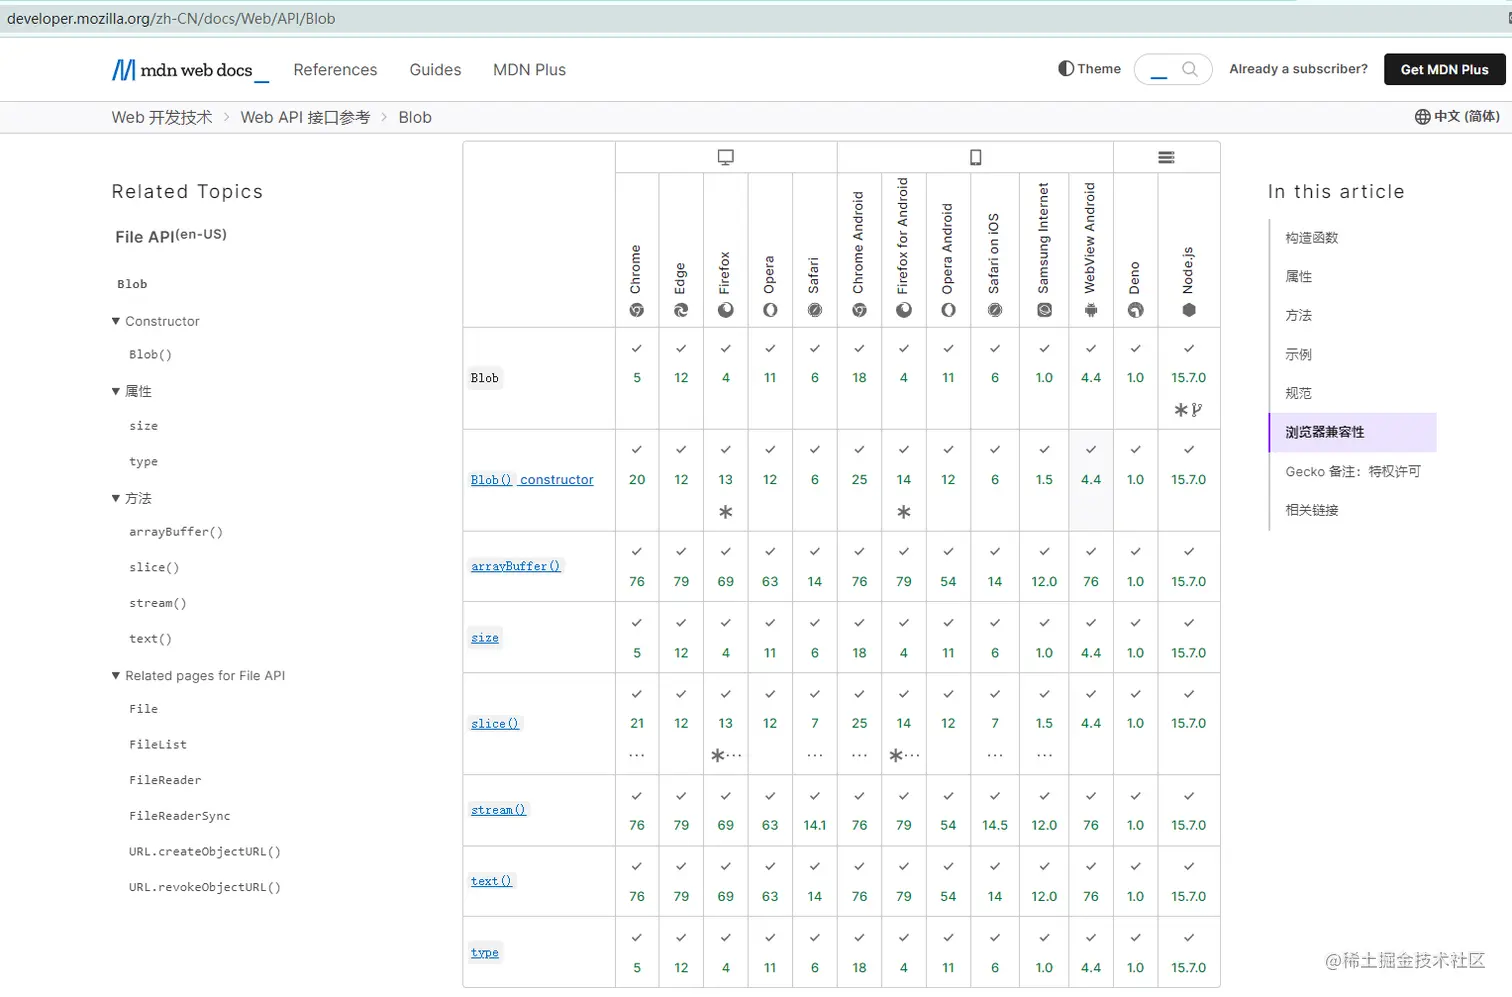Jump to 示例 in article outline
The height and width of the screenshot is (997, 1512).
1298,355
